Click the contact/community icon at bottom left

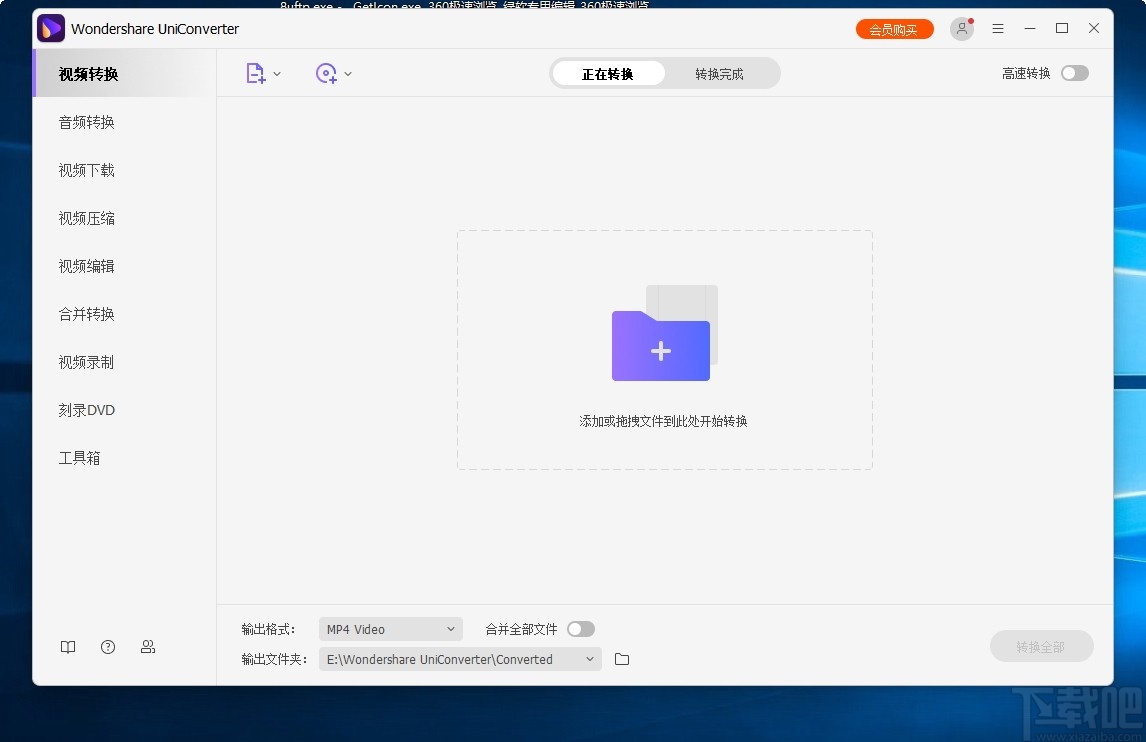tap(148, 647)
